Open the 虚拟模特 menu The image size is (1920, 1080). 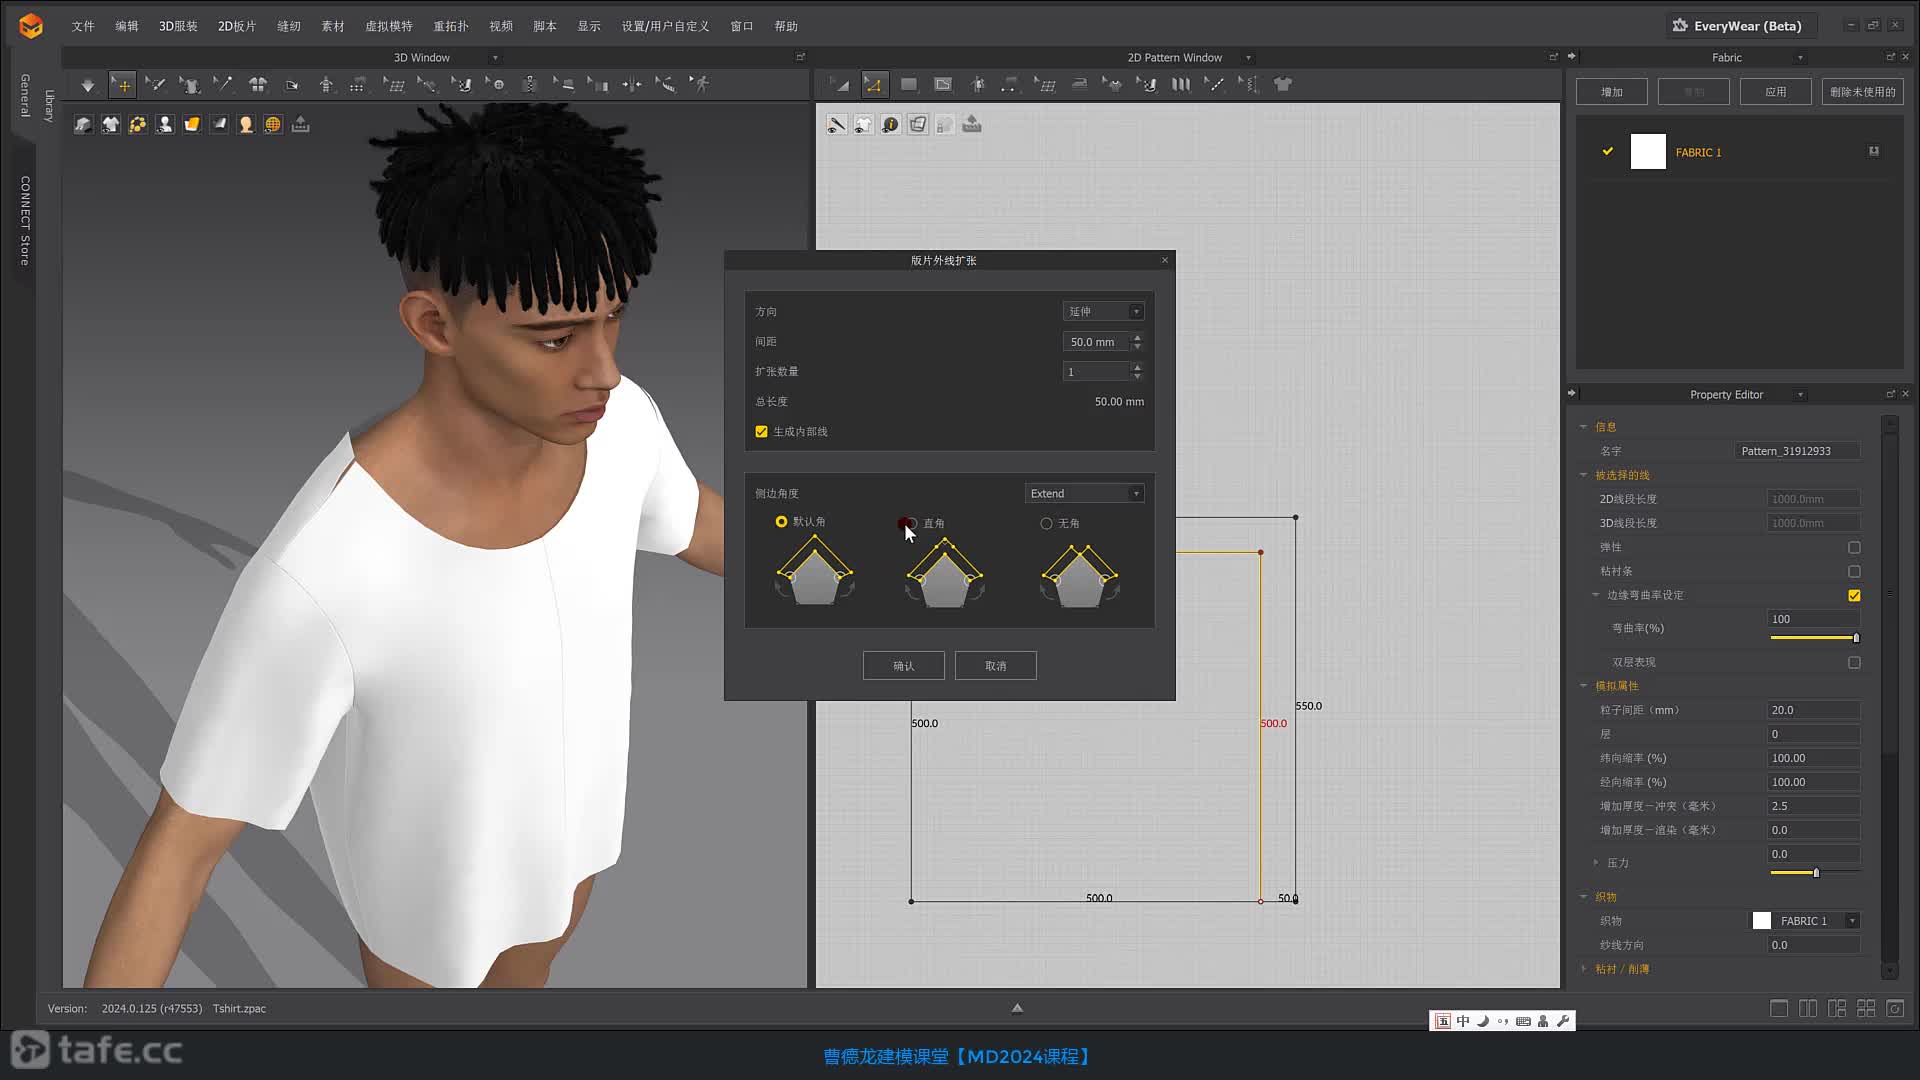[389, 26]
